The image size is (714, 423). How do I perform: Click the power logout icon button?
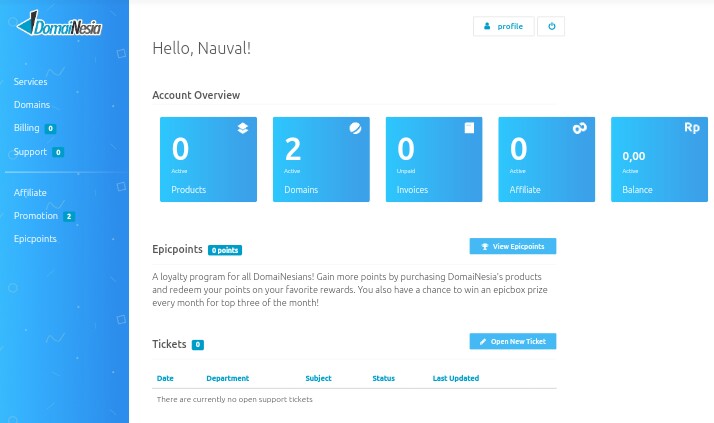(x=551, y=26)
